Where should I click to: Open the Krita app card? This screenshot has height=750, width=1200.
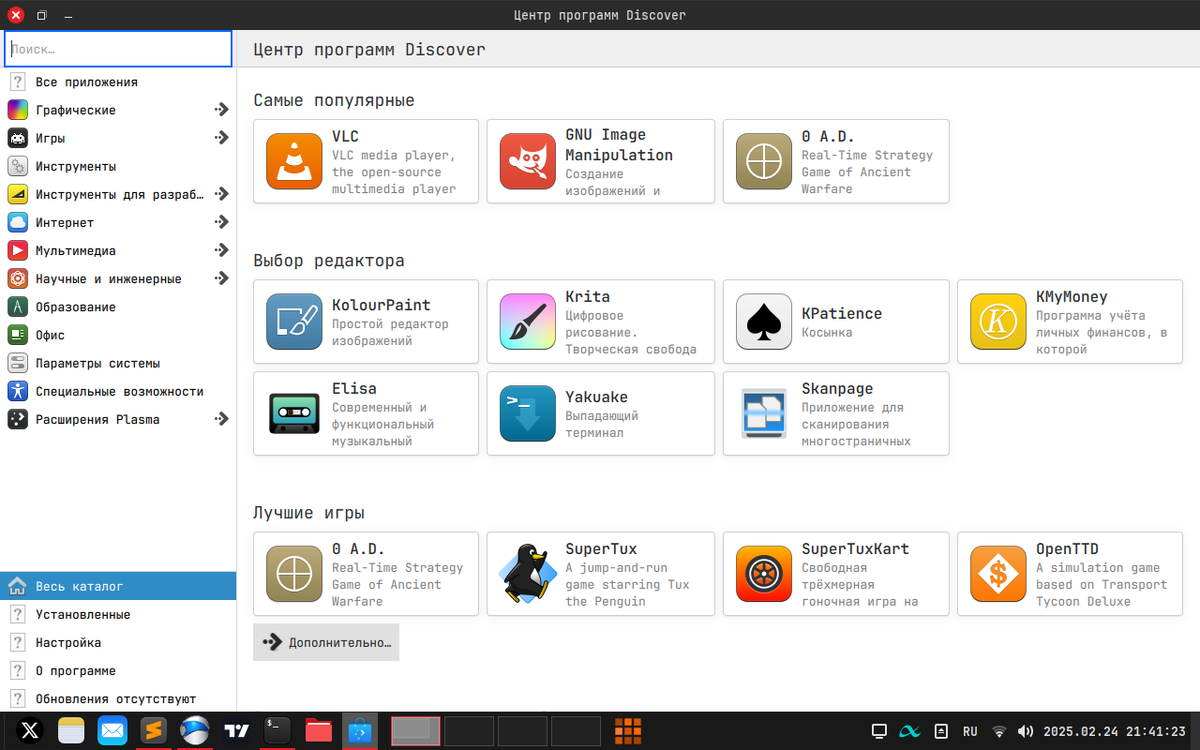(600, 321)
